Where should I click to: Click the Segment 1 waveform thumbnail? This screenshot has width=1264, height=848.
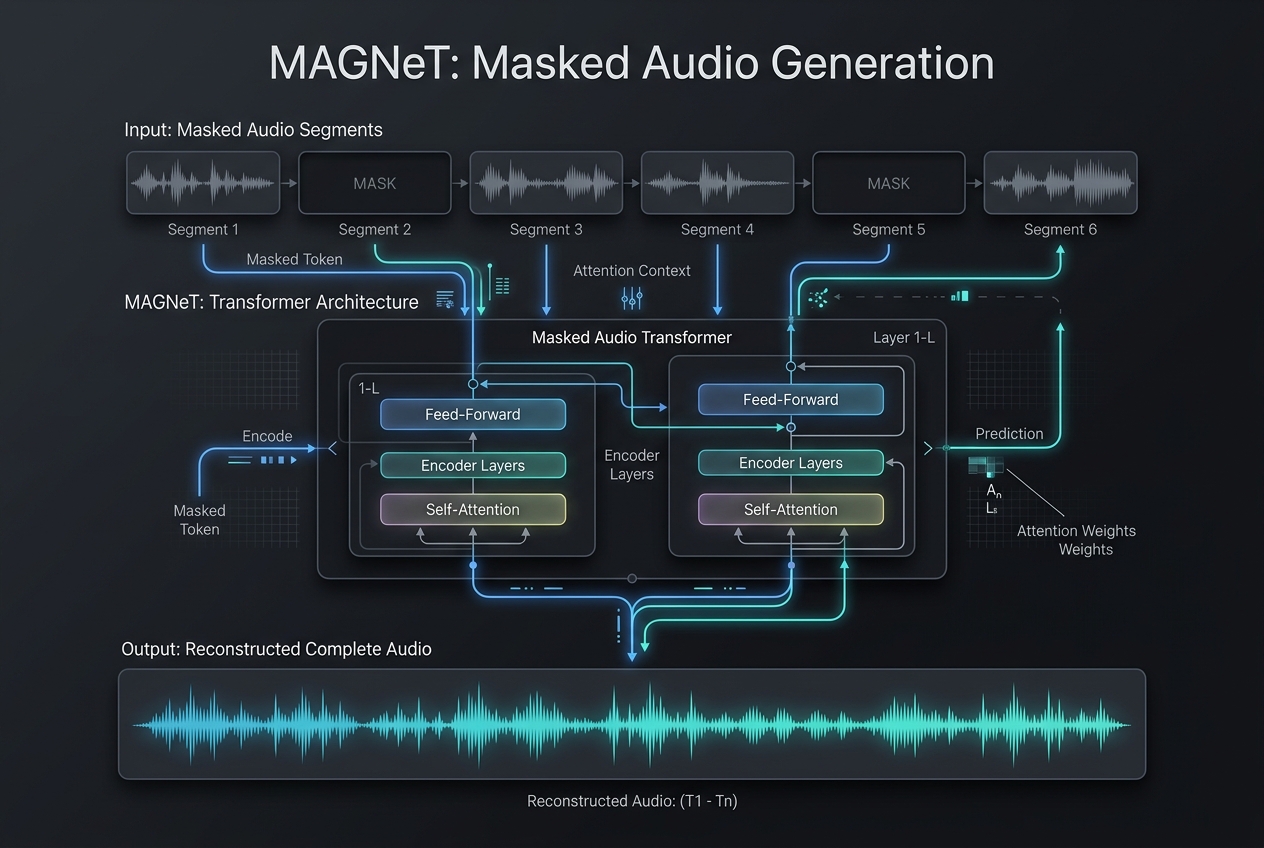coord(203,183)
